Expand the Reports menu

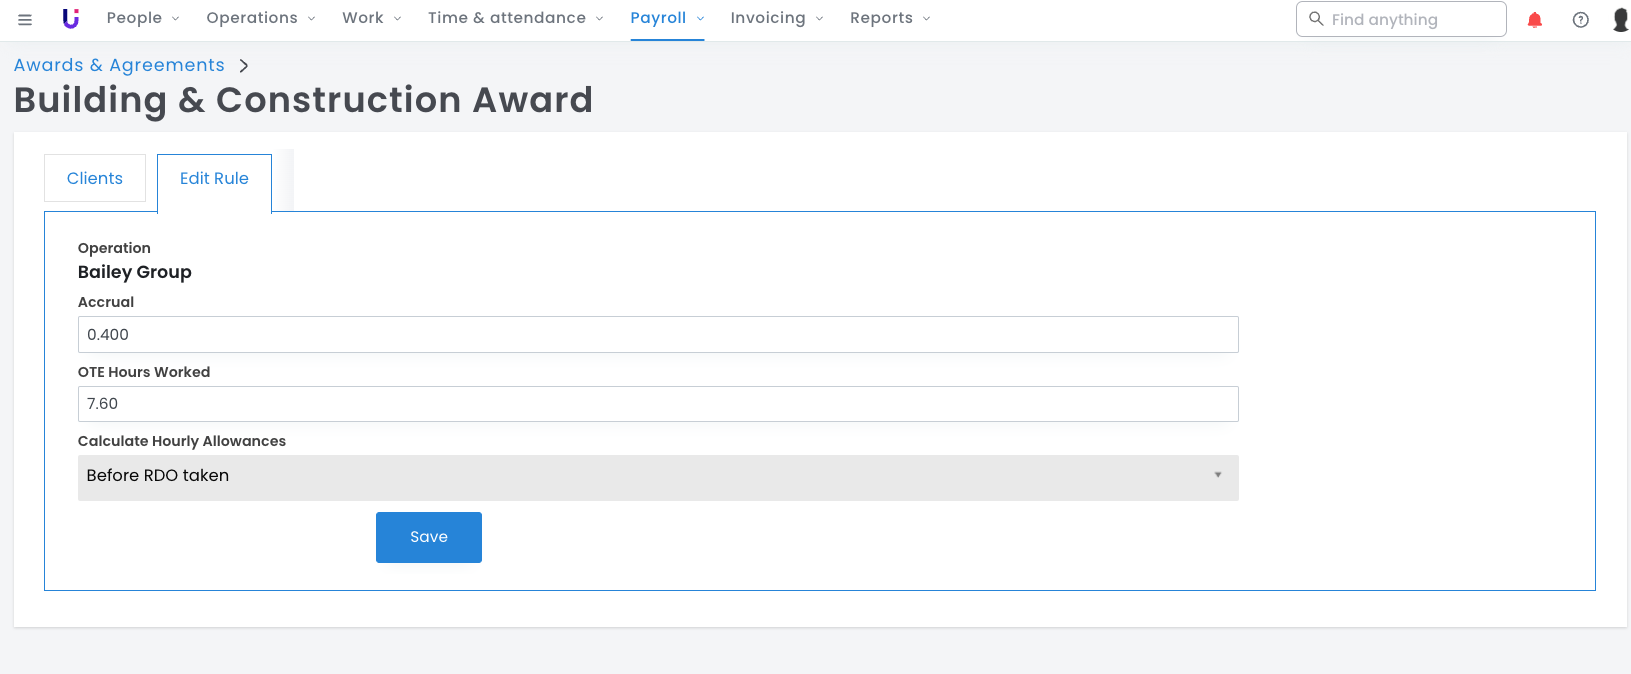(889, 19)
